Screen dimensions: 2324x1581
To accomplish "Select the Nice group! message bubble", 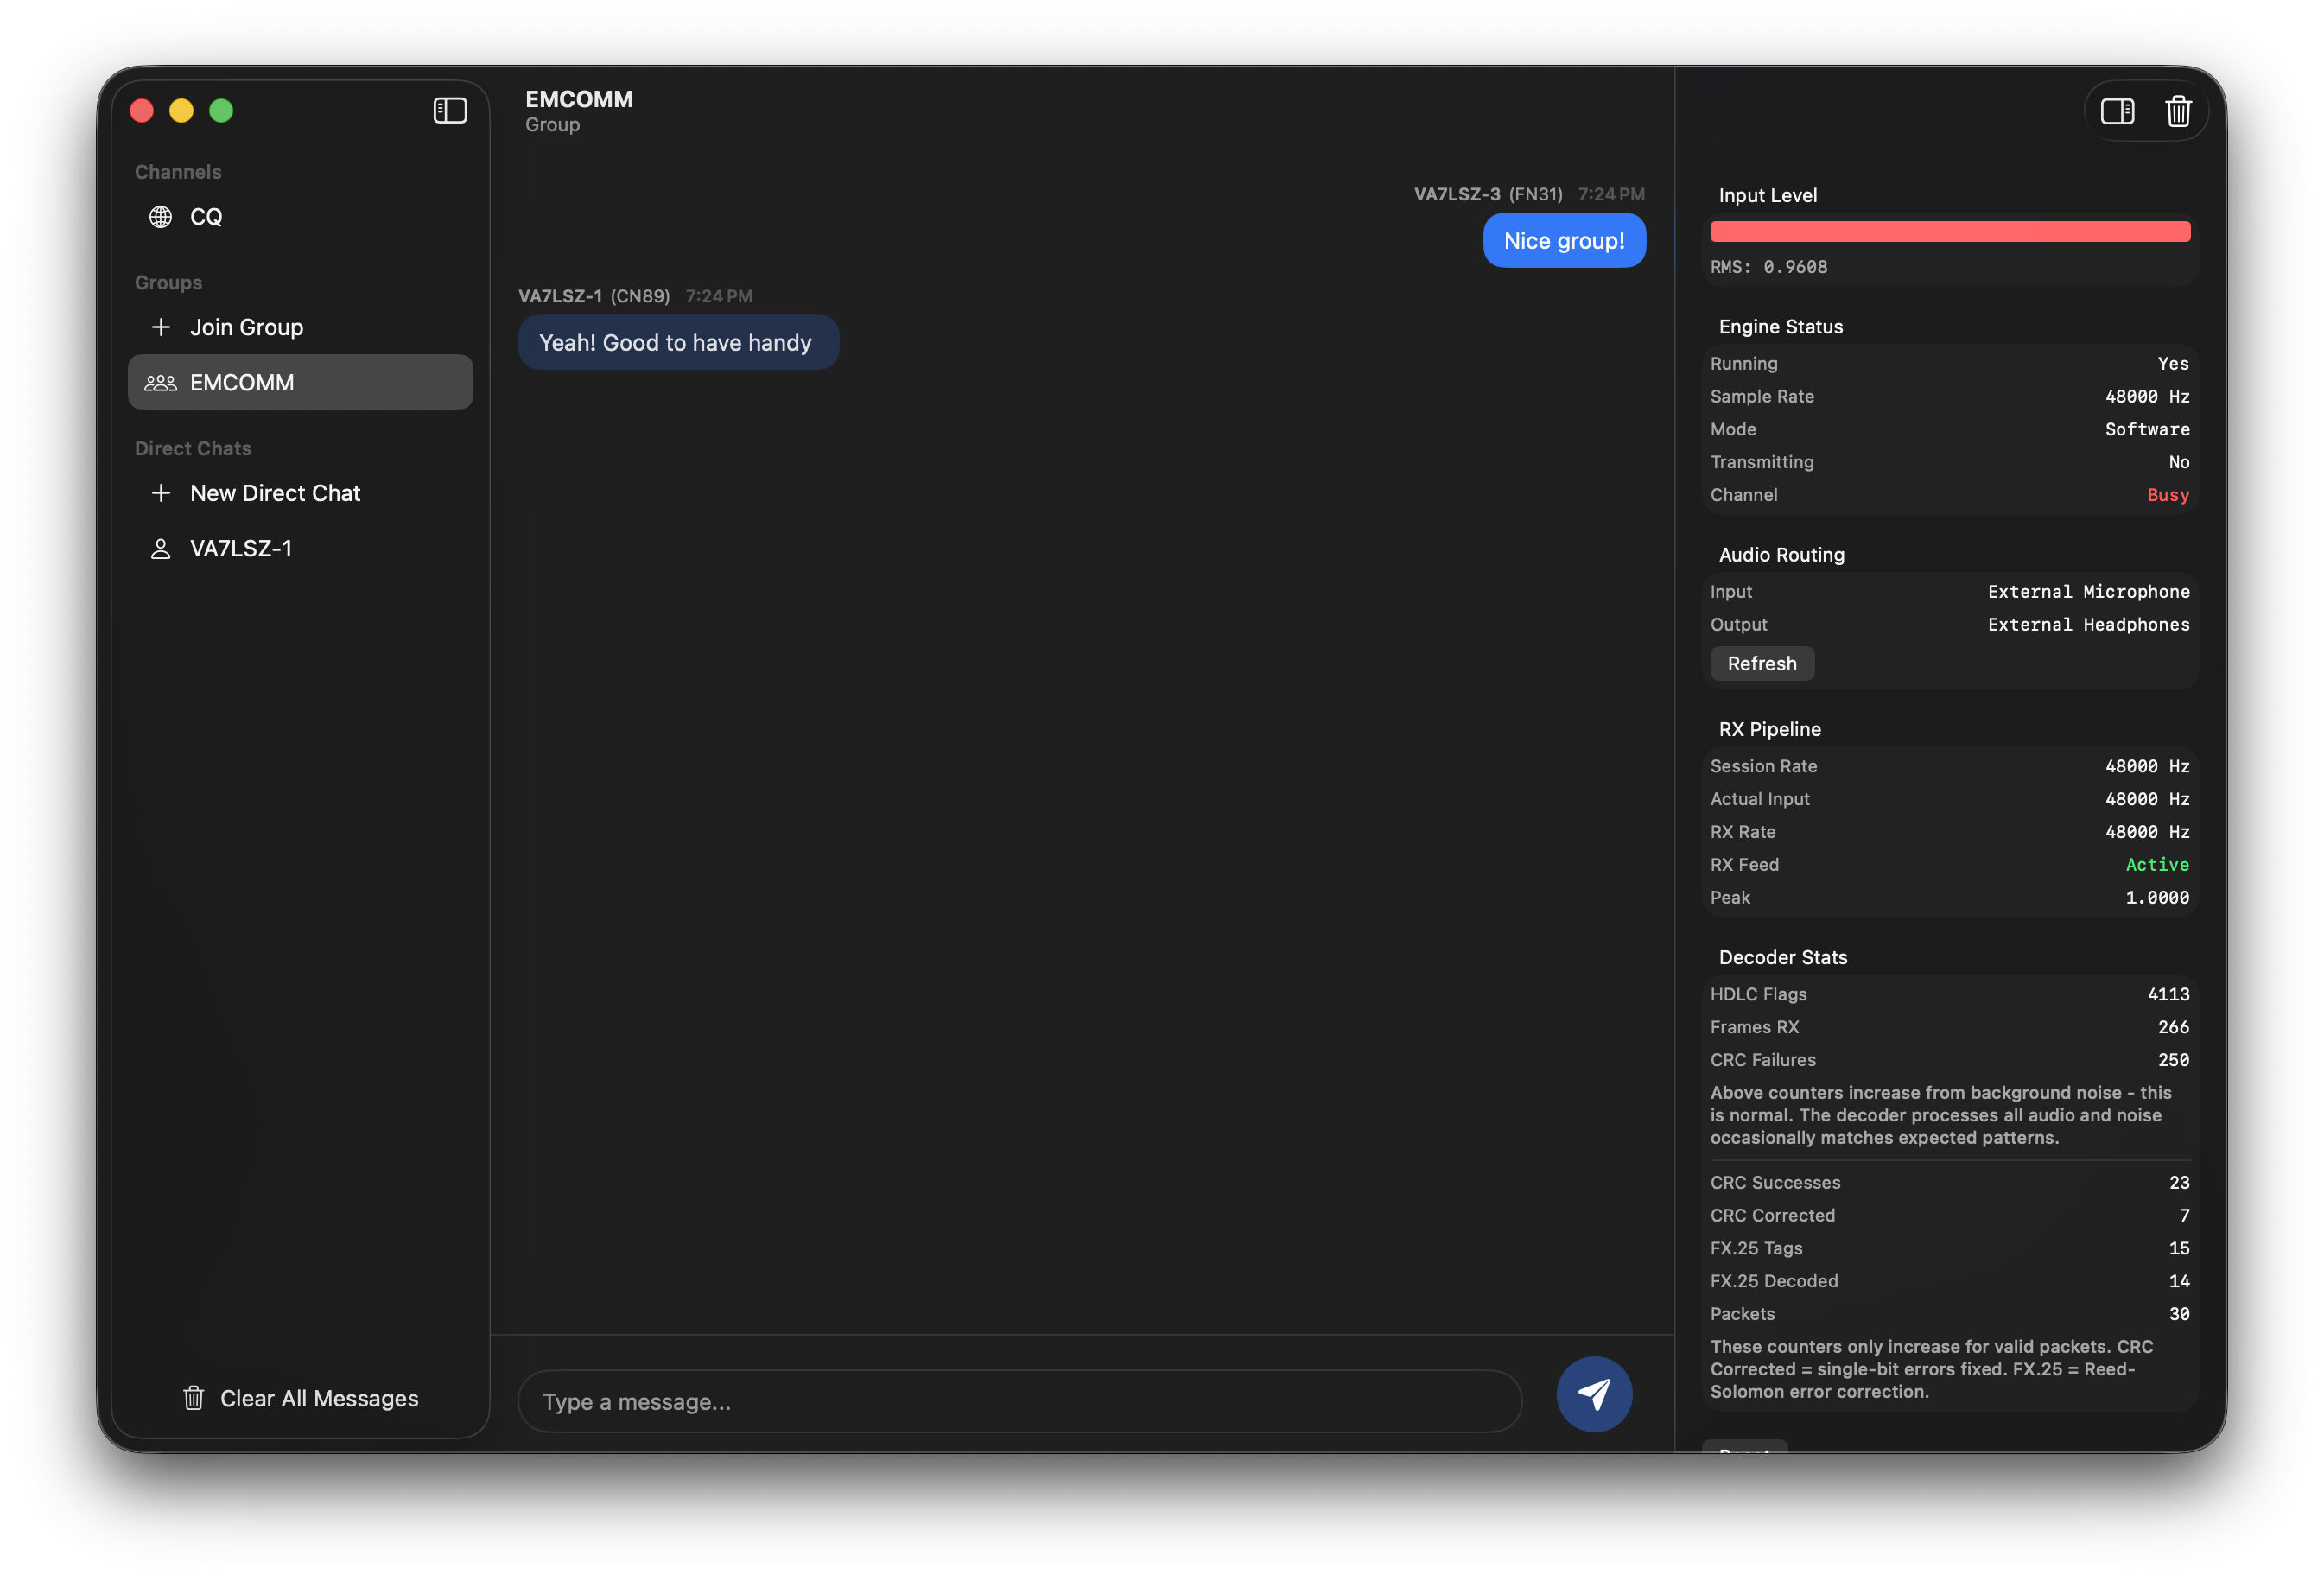I will tap(1564, 240).
